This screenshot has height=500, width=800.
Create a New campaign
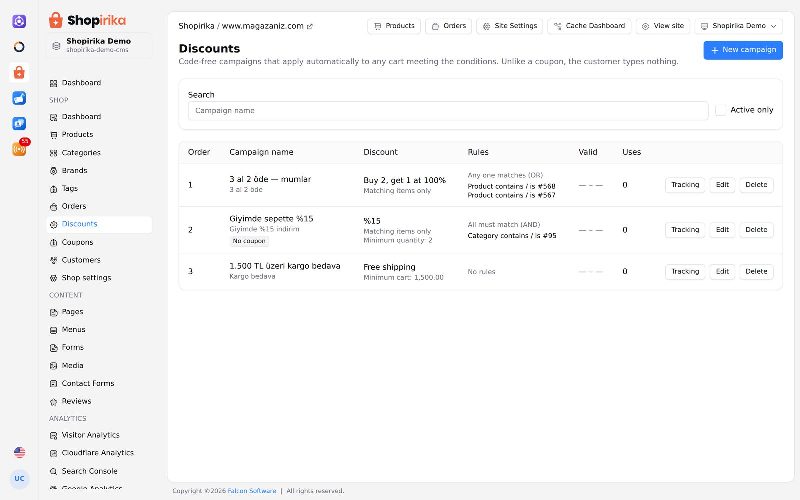click(743, 50)
